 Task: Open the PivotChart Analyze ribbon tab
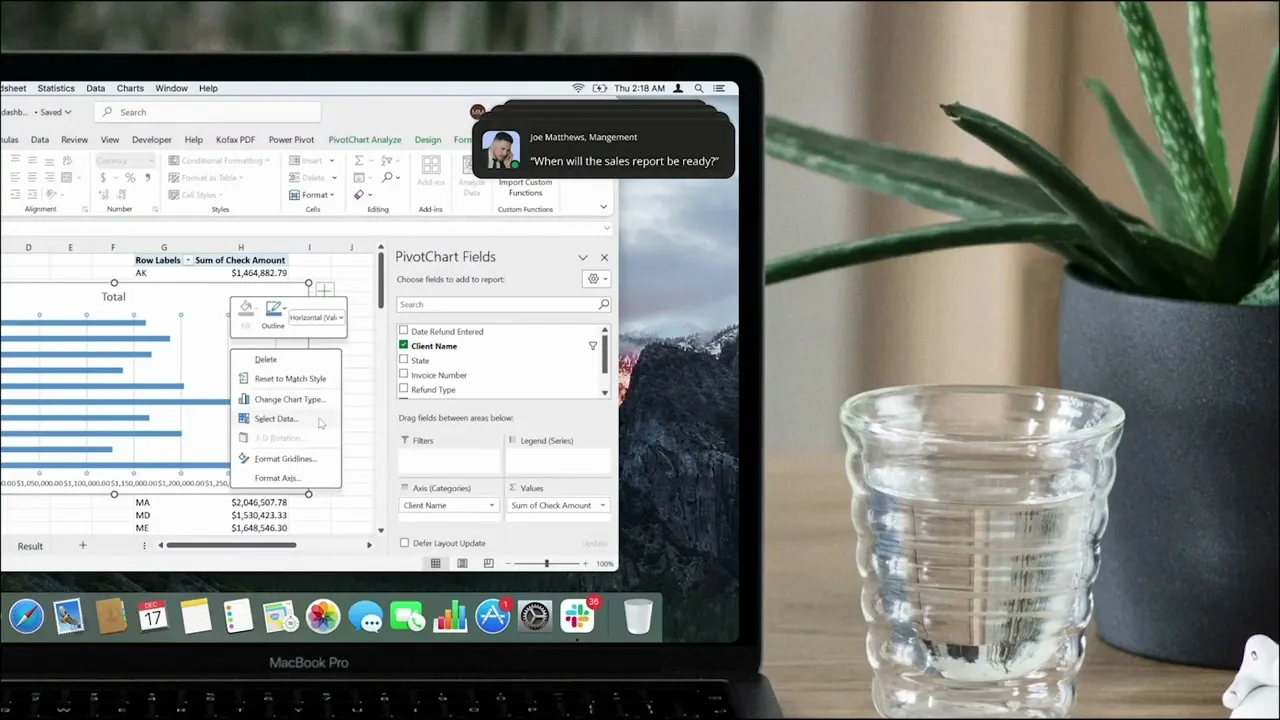[365, 140]
